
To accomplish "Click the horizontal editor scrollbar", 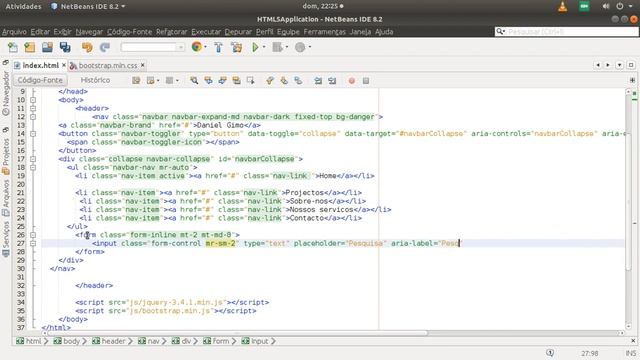I will click(x=237, y=333).
